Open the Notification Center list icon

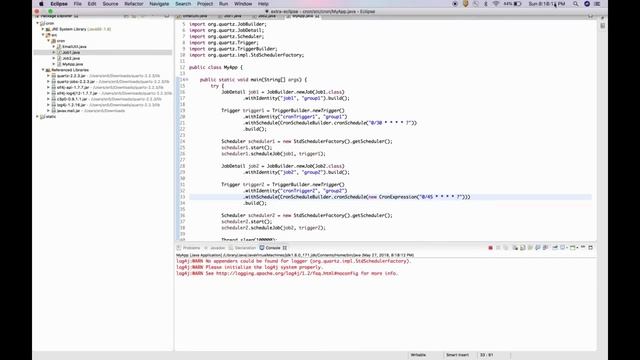point(597,4)
